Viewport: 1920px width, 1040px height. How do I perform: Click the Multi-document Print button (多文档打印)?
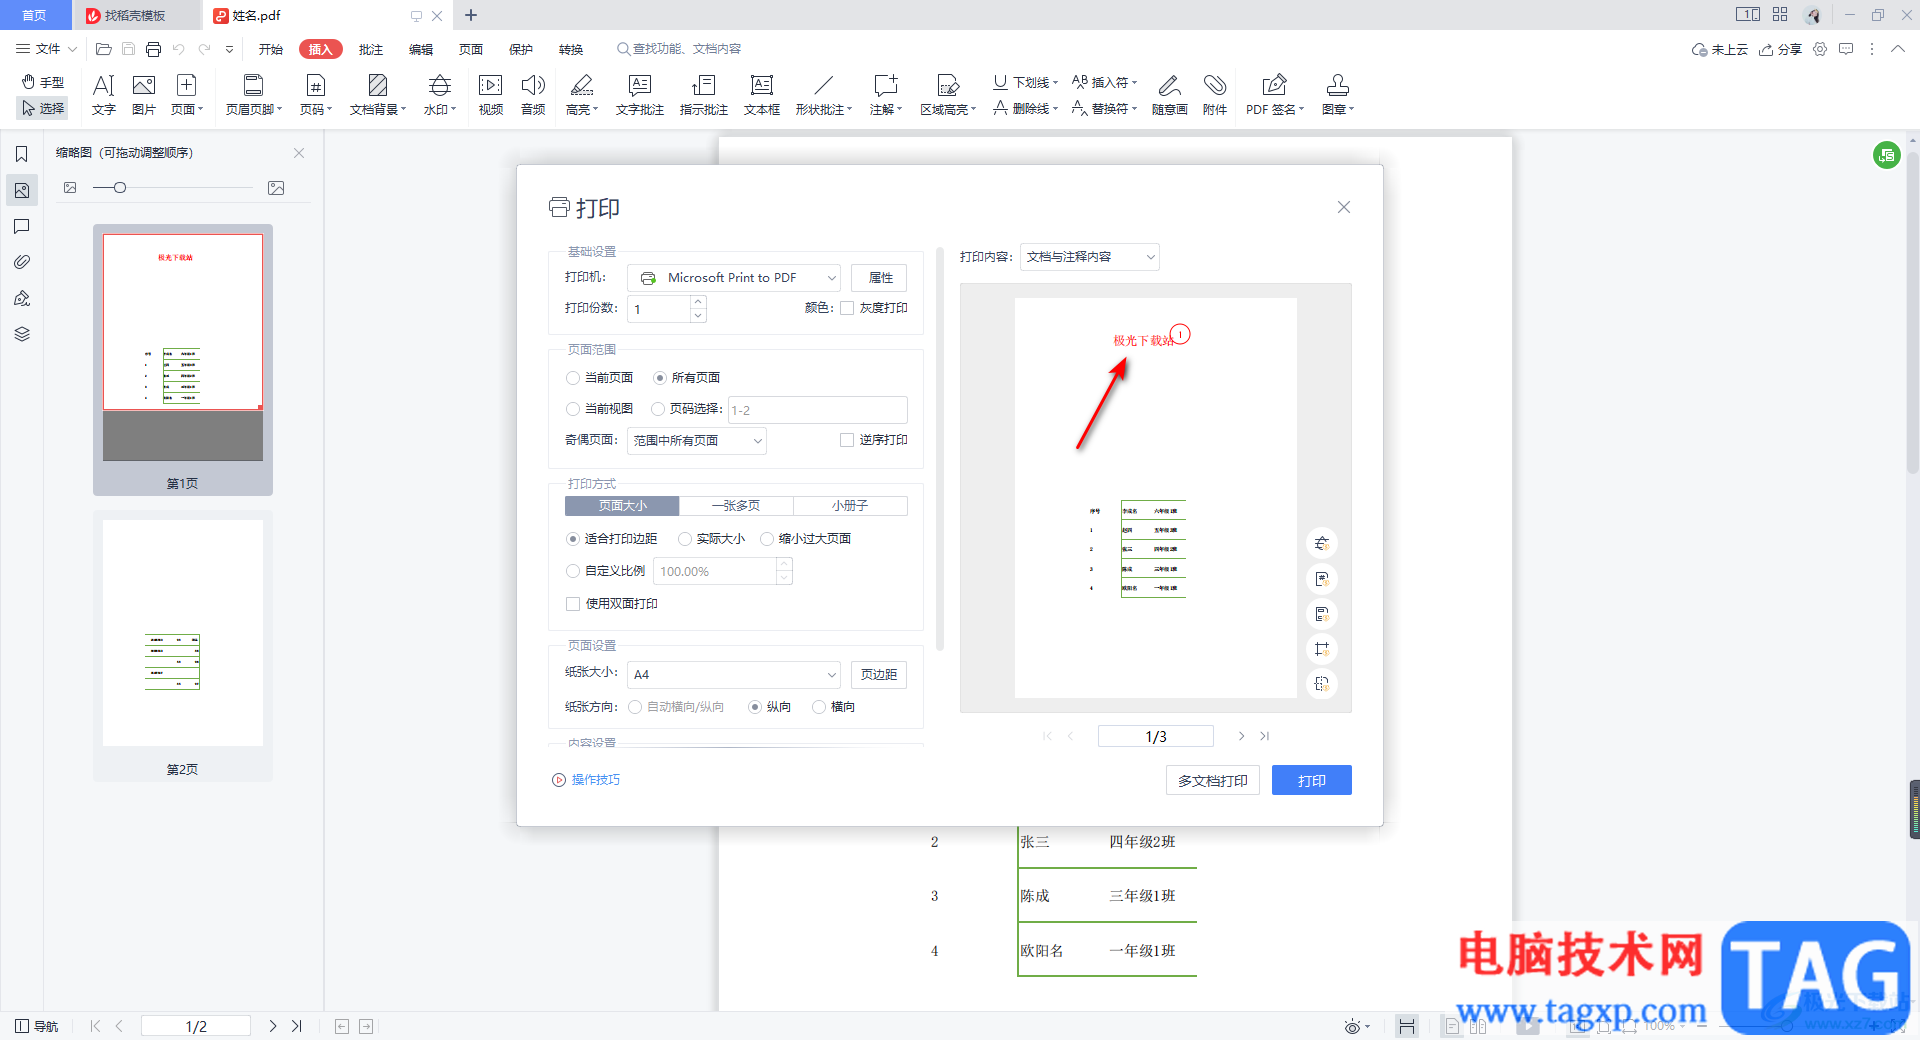[1213, 781]
